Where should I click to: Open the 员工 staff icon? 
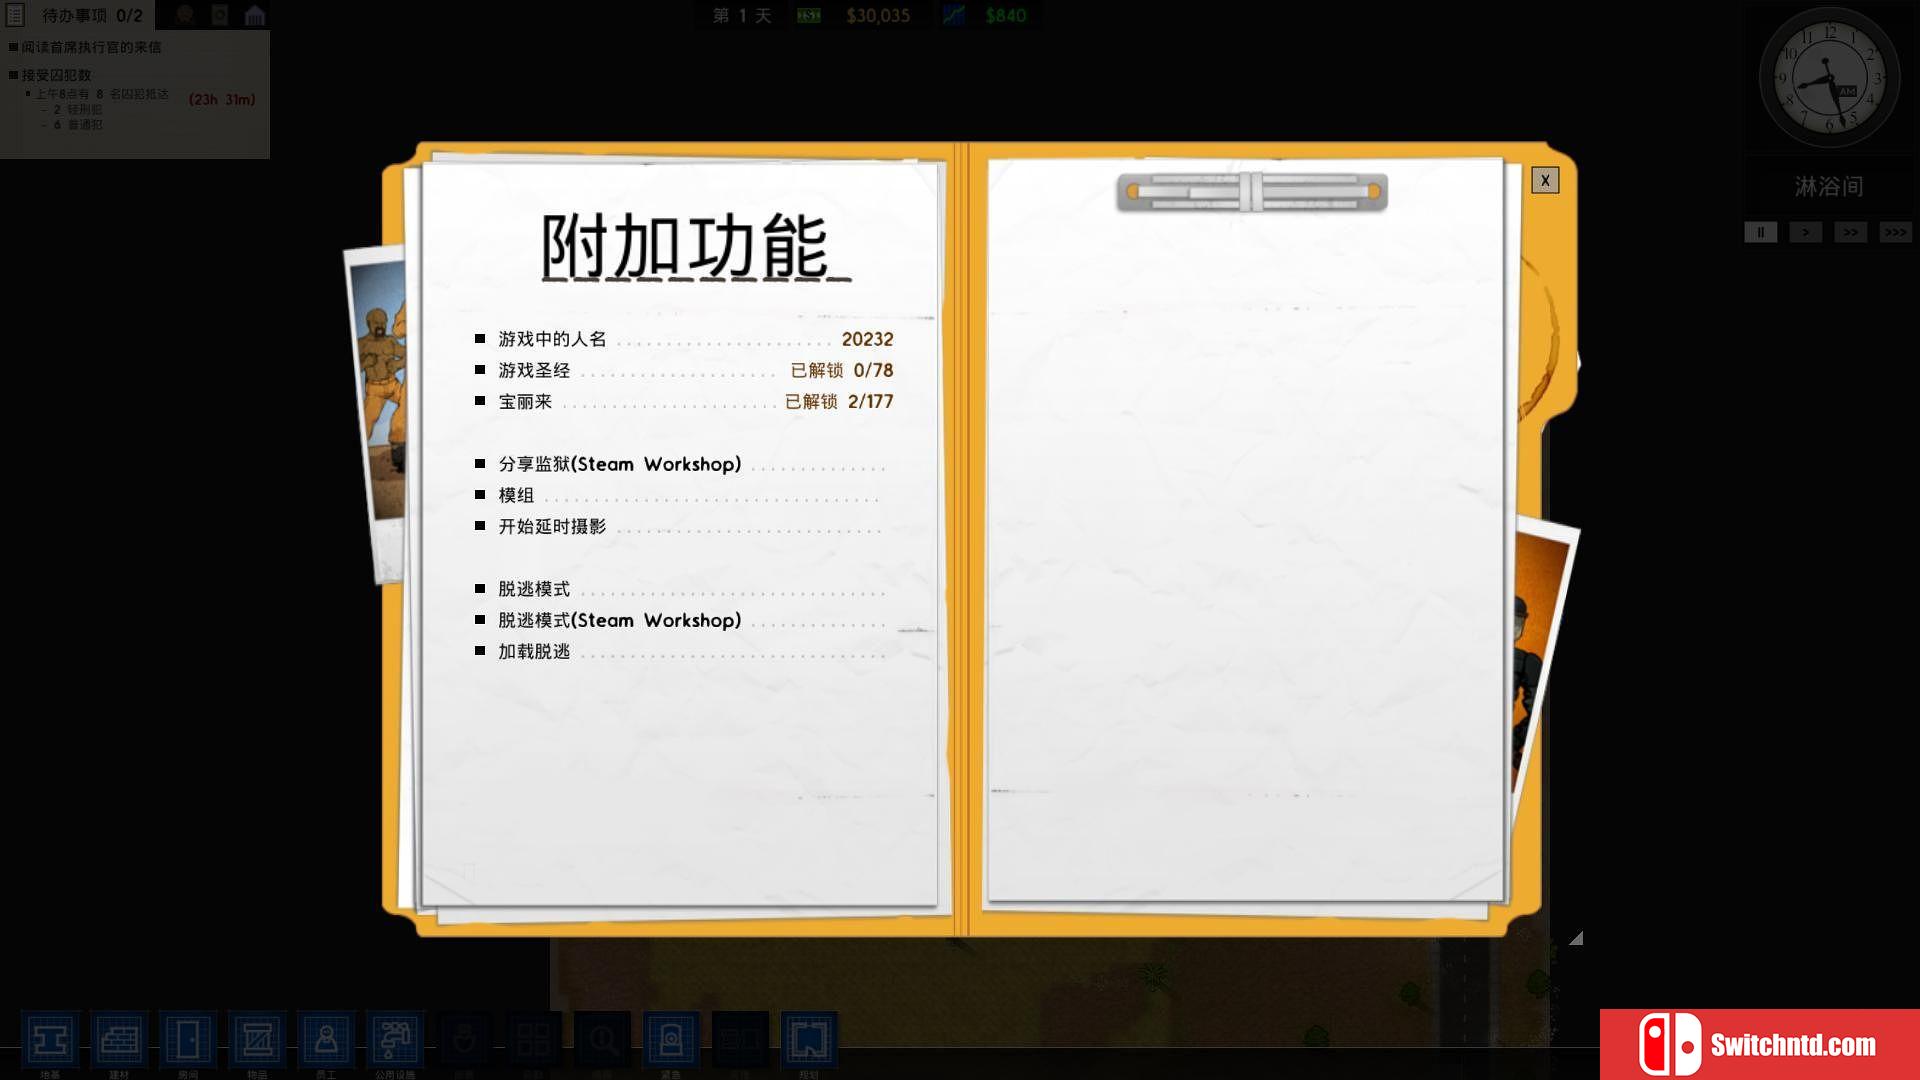[326, 1040]
